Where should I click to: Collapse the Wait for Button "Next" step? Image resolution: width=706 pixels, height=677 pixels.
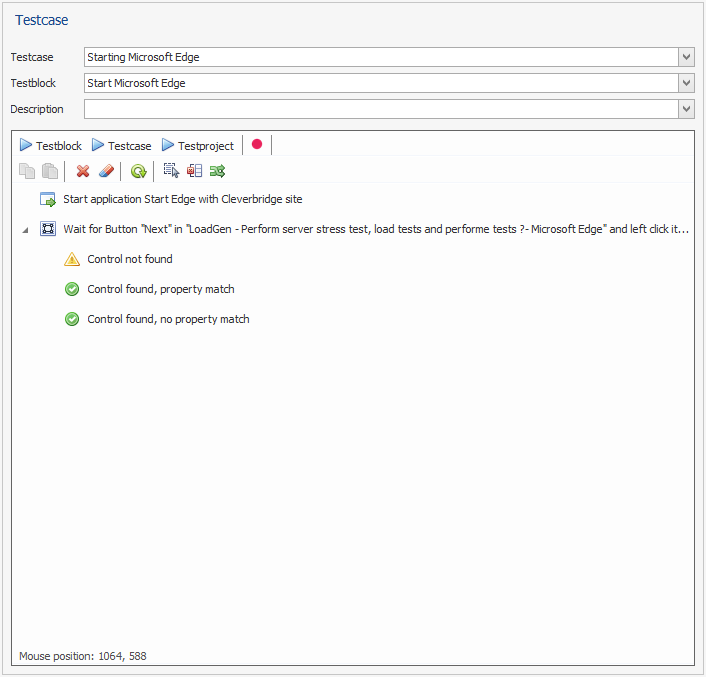pos(25,230)
